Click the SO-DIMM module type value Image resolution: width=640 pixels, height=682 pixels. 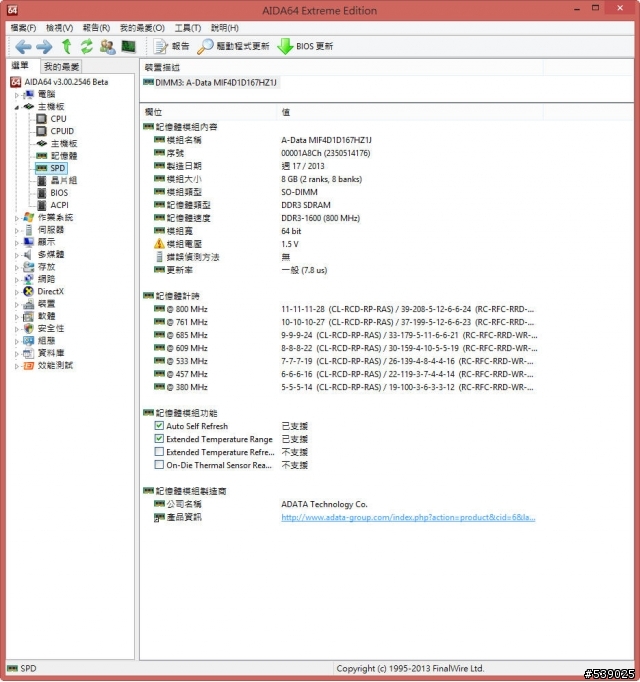pos(299,192)
